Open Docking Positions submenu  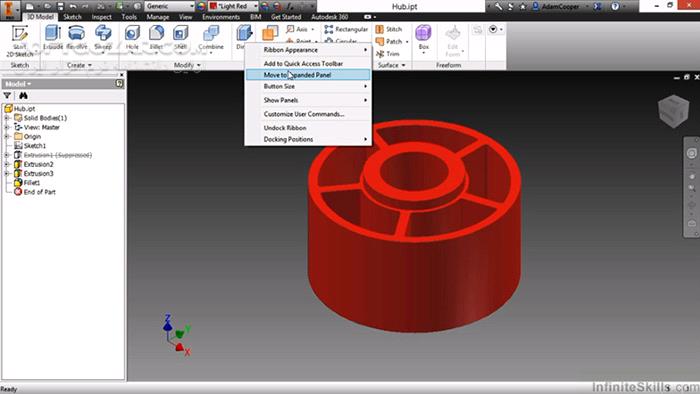tap(308, 139)
